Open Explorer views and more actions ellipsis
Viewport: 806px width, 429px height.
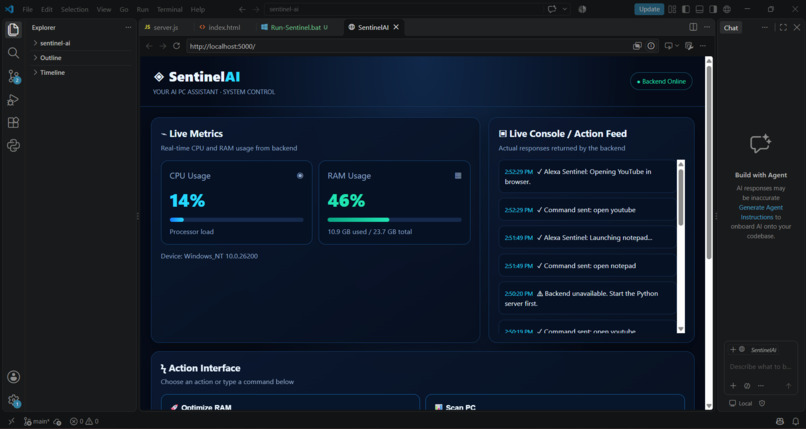pos(128,28)
